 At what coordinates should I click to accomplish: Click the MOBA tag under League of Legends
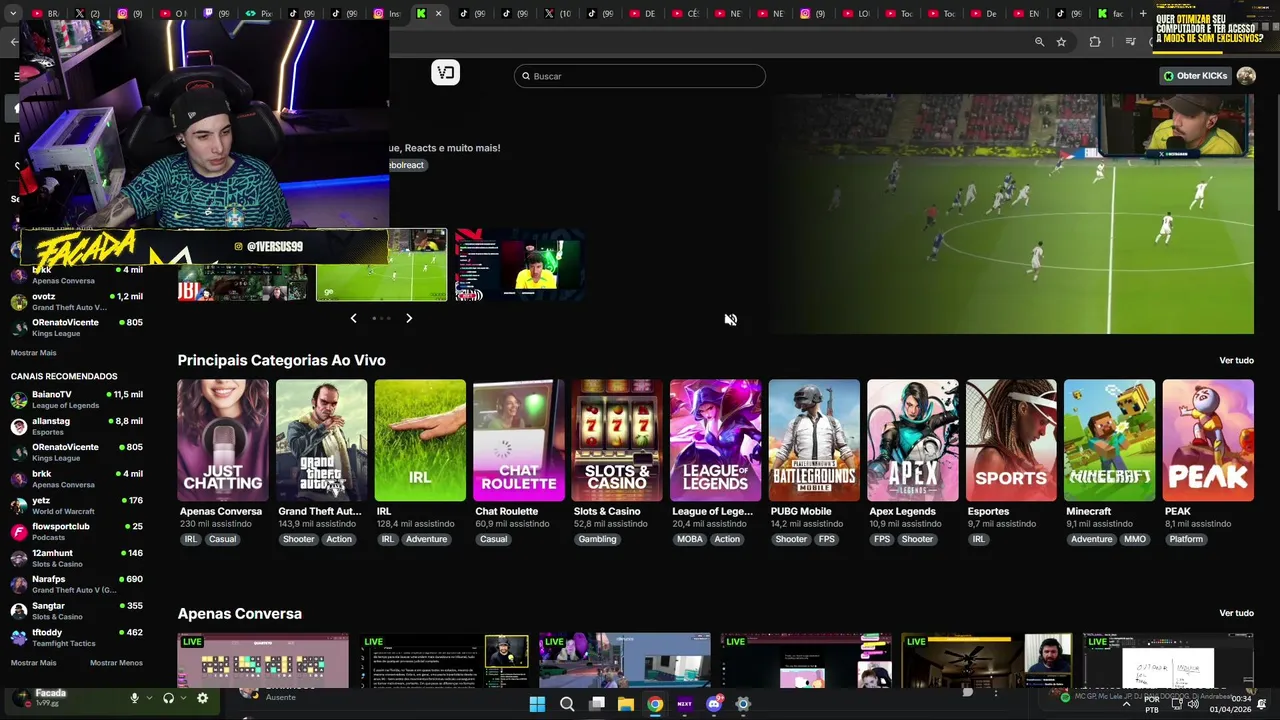690,539
